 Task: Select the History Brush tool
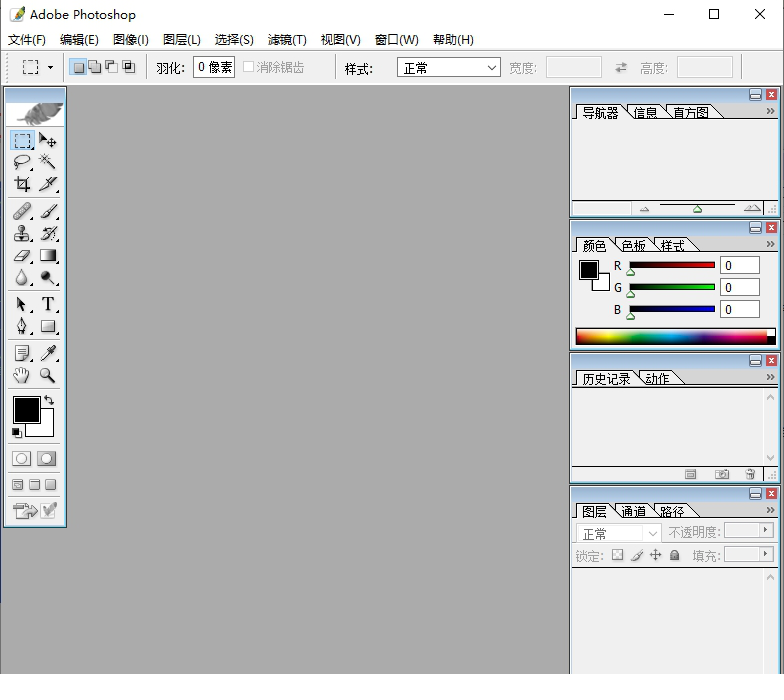pyautogui.click(x=48, y=233)
